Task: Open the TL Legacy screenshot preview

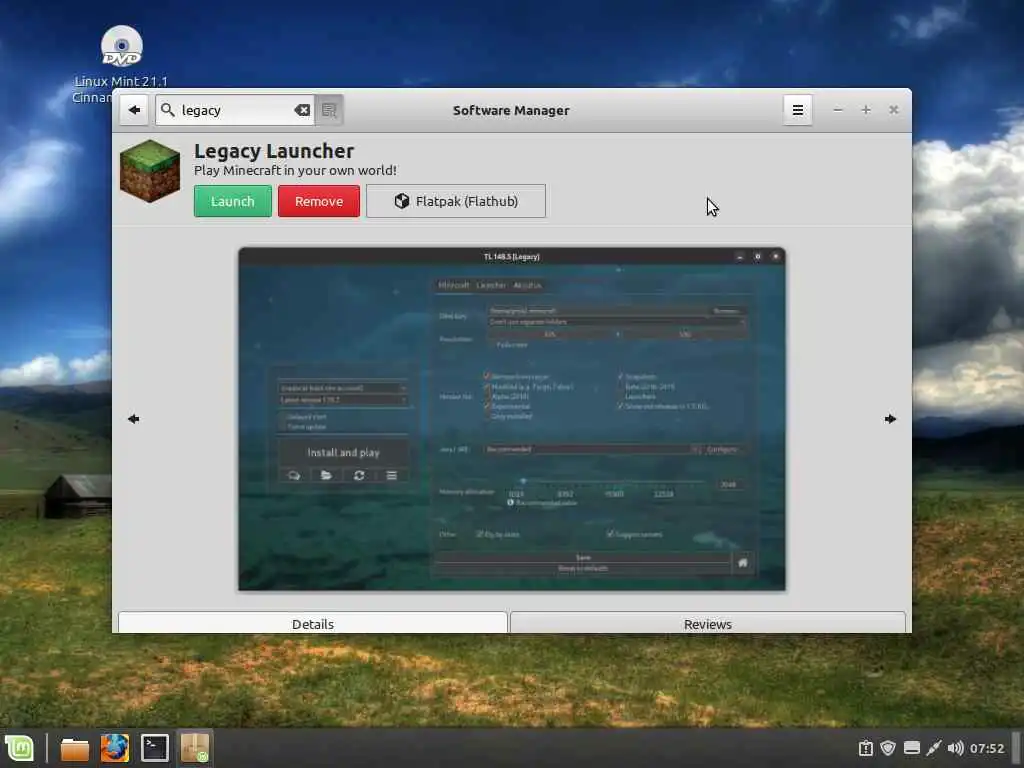Action: (512, 419)
